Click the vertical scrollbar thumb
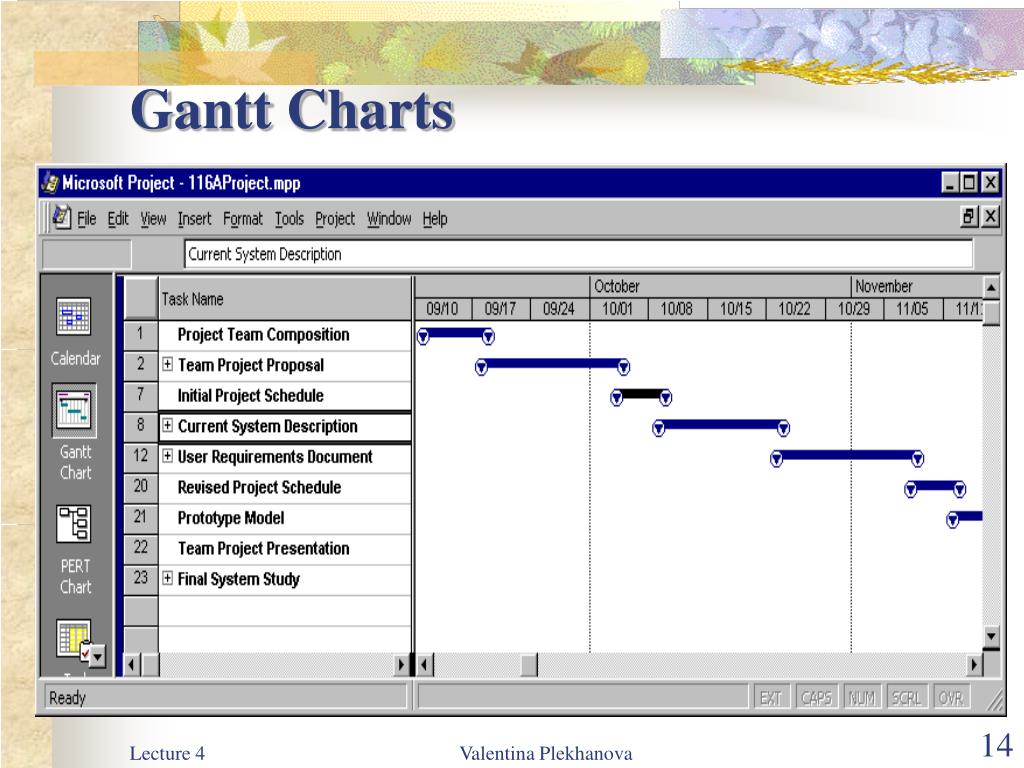This screenshot has width=1024, height=768. pos(991,312)
